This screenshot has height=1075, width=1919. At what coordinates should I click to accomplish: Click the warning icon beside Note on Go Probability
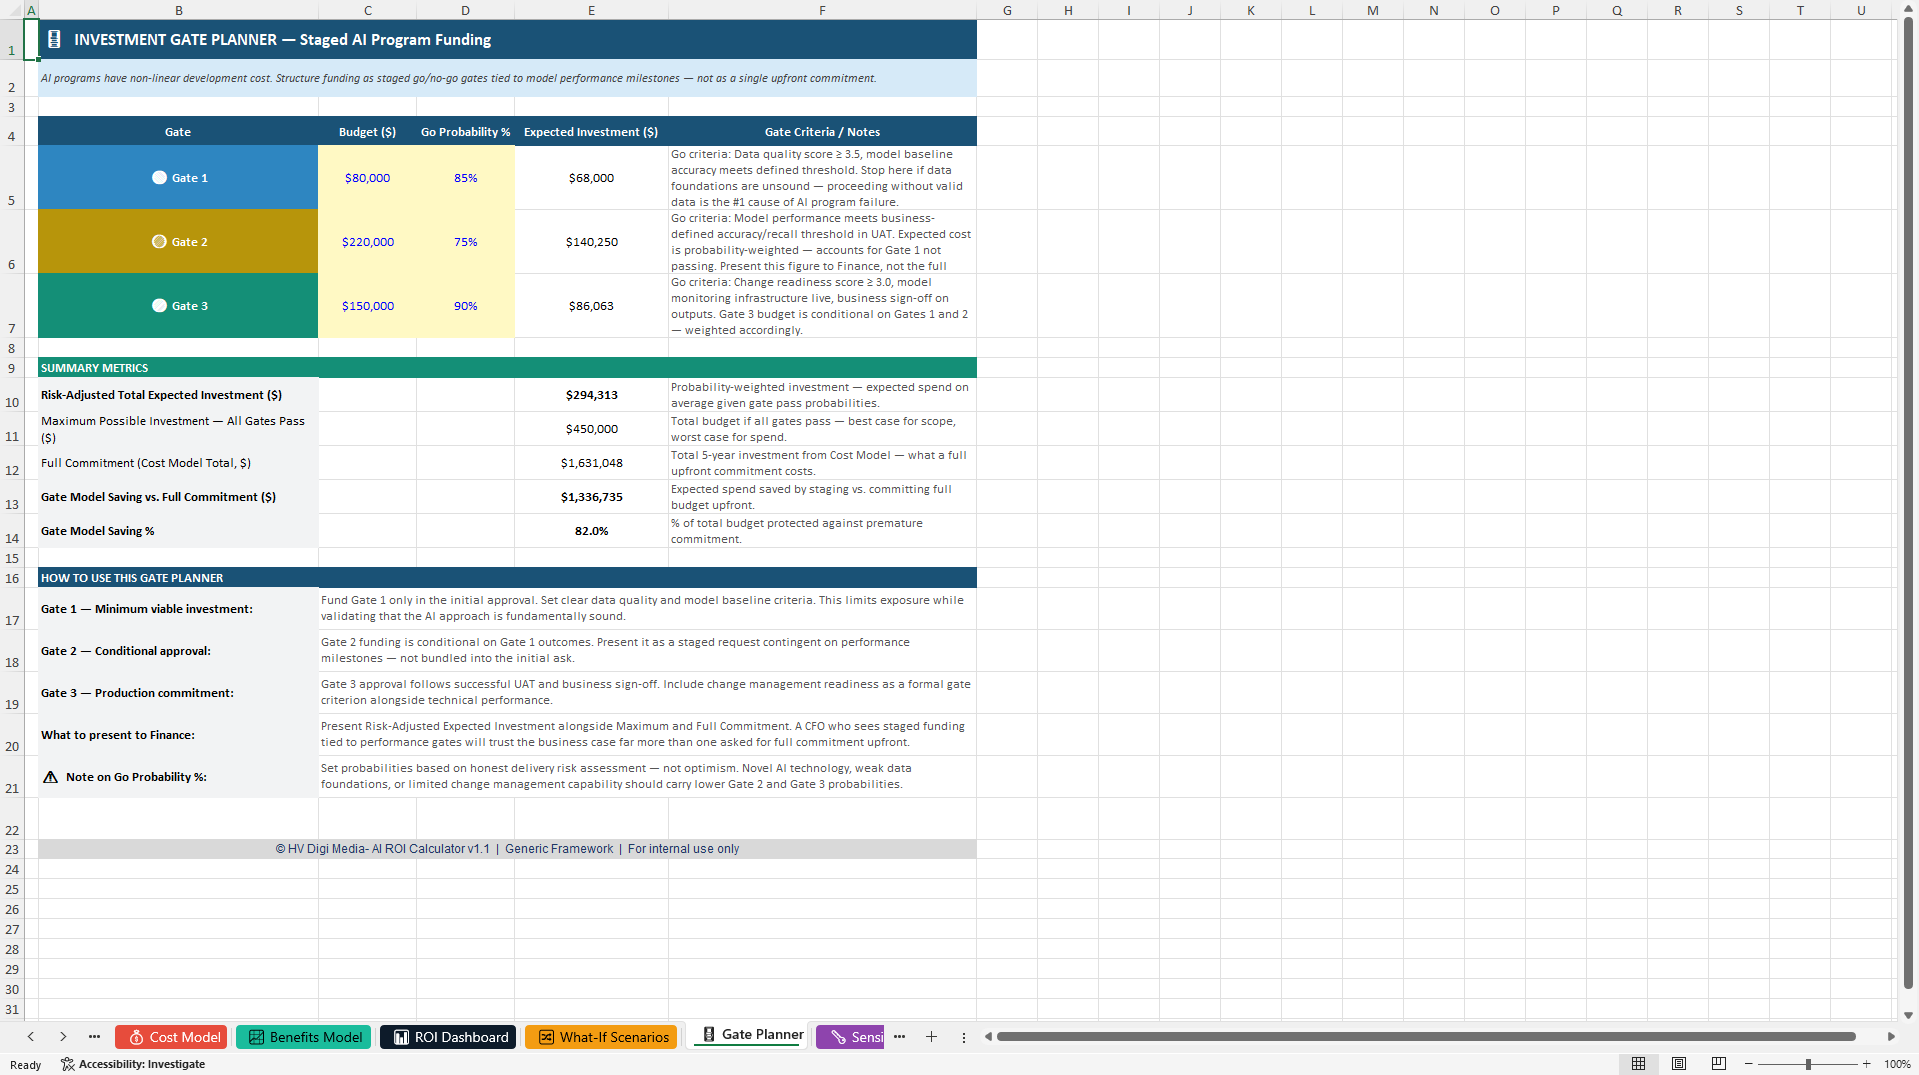click(x=50, y=777)
